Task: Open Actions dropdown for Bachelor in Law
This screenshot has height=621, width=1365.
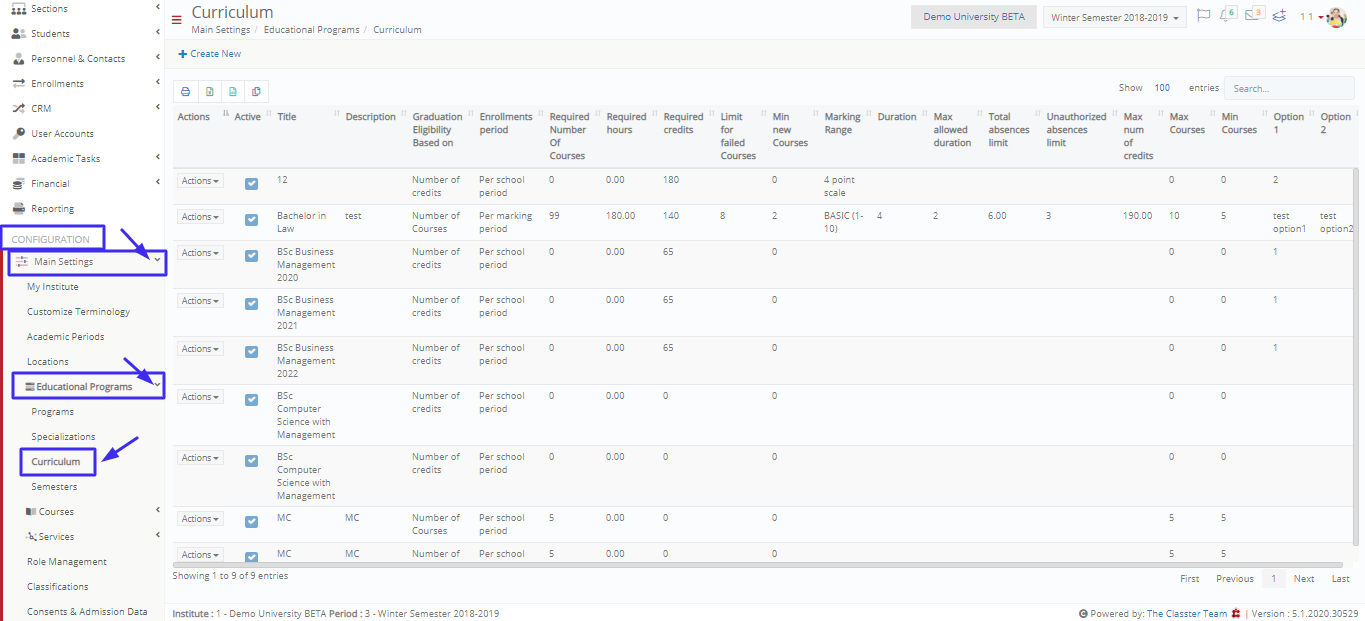Action: point(200,217)
